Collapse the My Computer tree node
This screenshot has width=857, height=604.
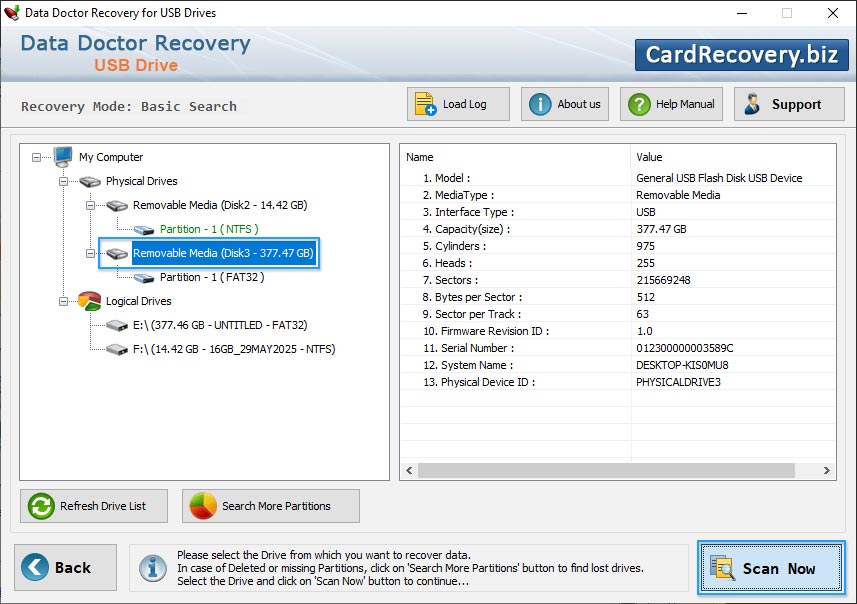click(x=36, y=157)
